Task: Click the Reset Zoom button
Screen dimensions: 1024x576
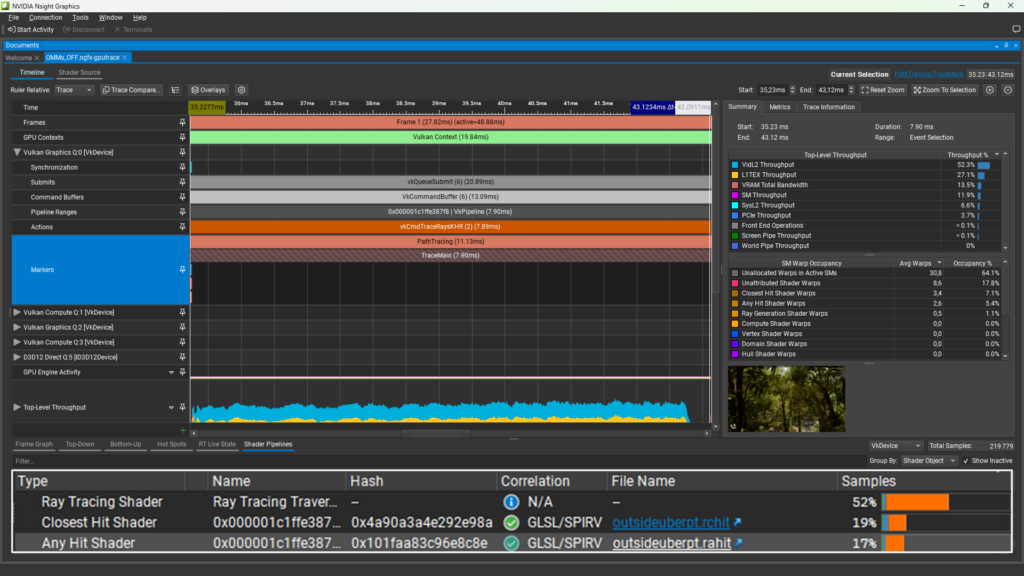Action: (882, 90)
